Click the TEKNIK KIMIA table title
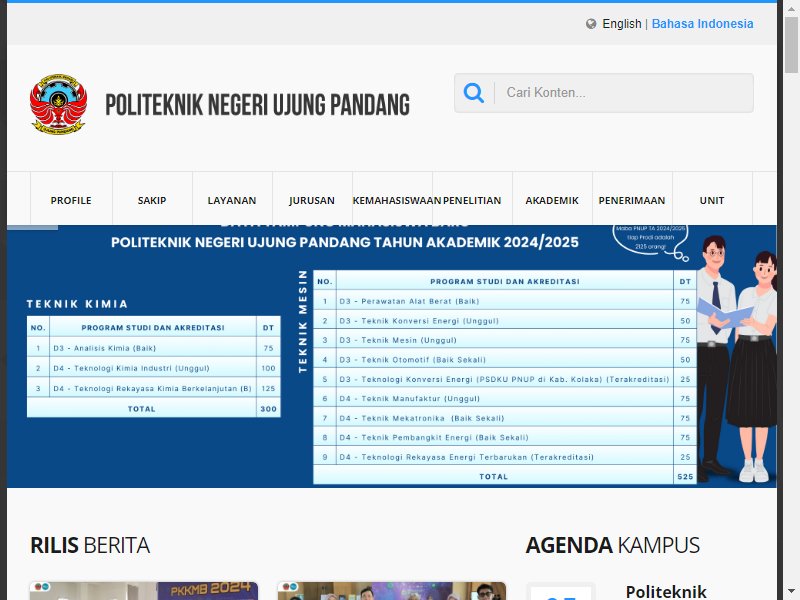The width and height of the screenshot is (800, 600). click(x=78, y=304)
